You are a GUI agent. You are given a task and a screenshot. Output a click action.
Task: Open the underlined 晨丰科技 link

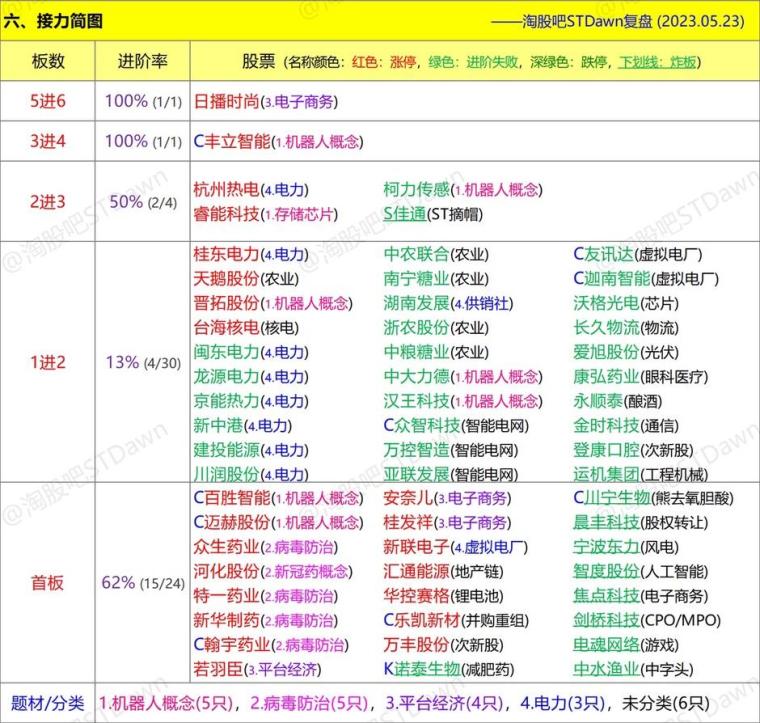tap(606, 522)
